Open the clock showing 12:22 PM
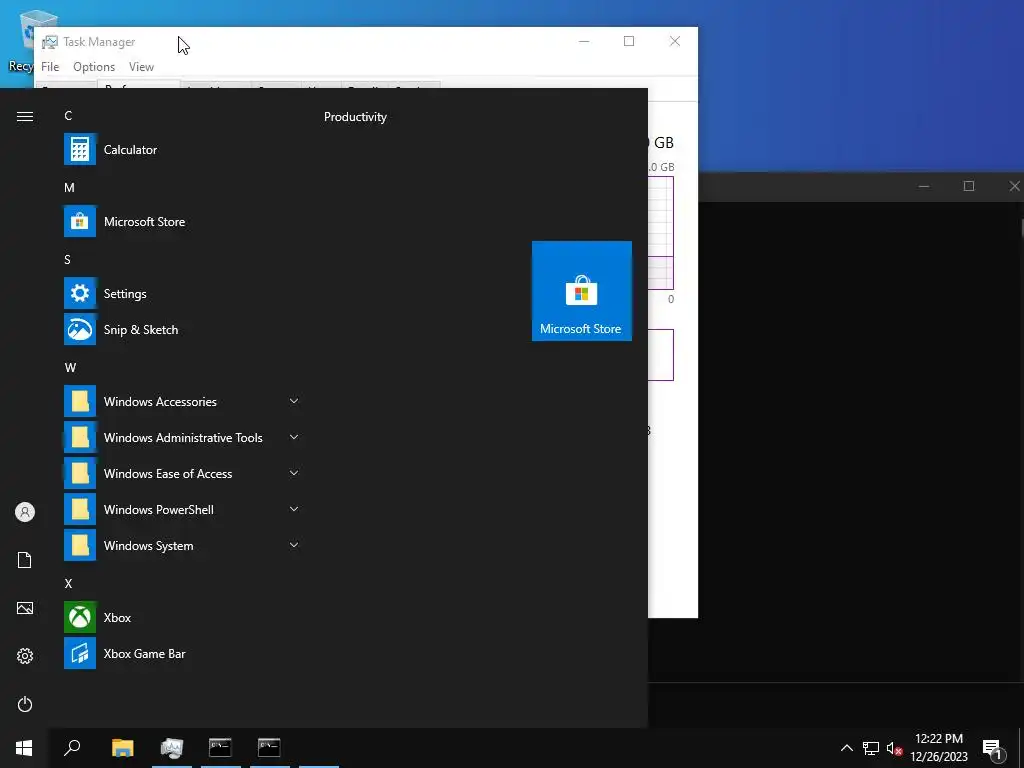Viewport: 1024px width, 768px height. pos(939,748)
